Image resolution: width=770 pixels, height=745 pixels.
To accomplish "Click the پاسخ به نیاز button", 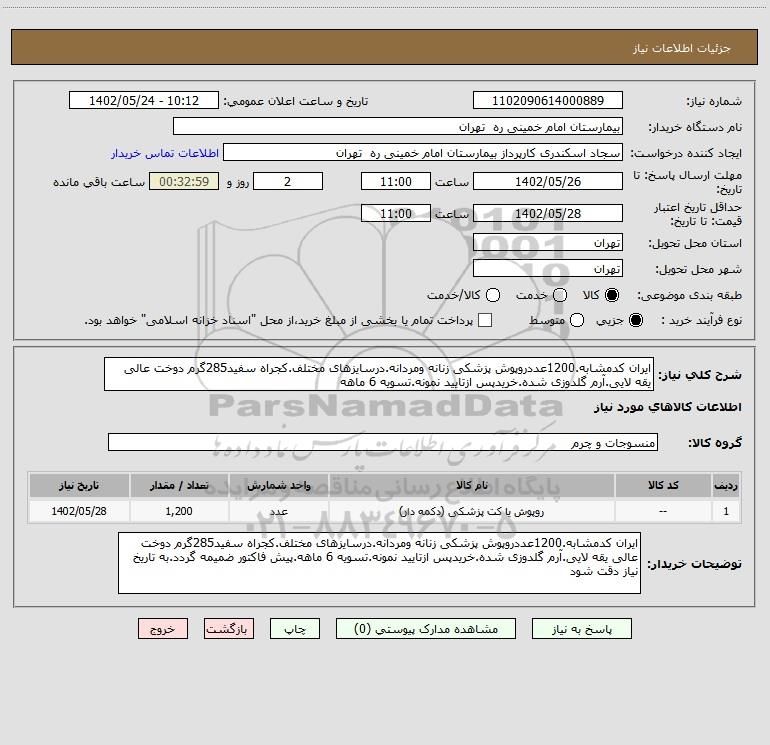I will (582, 629).
